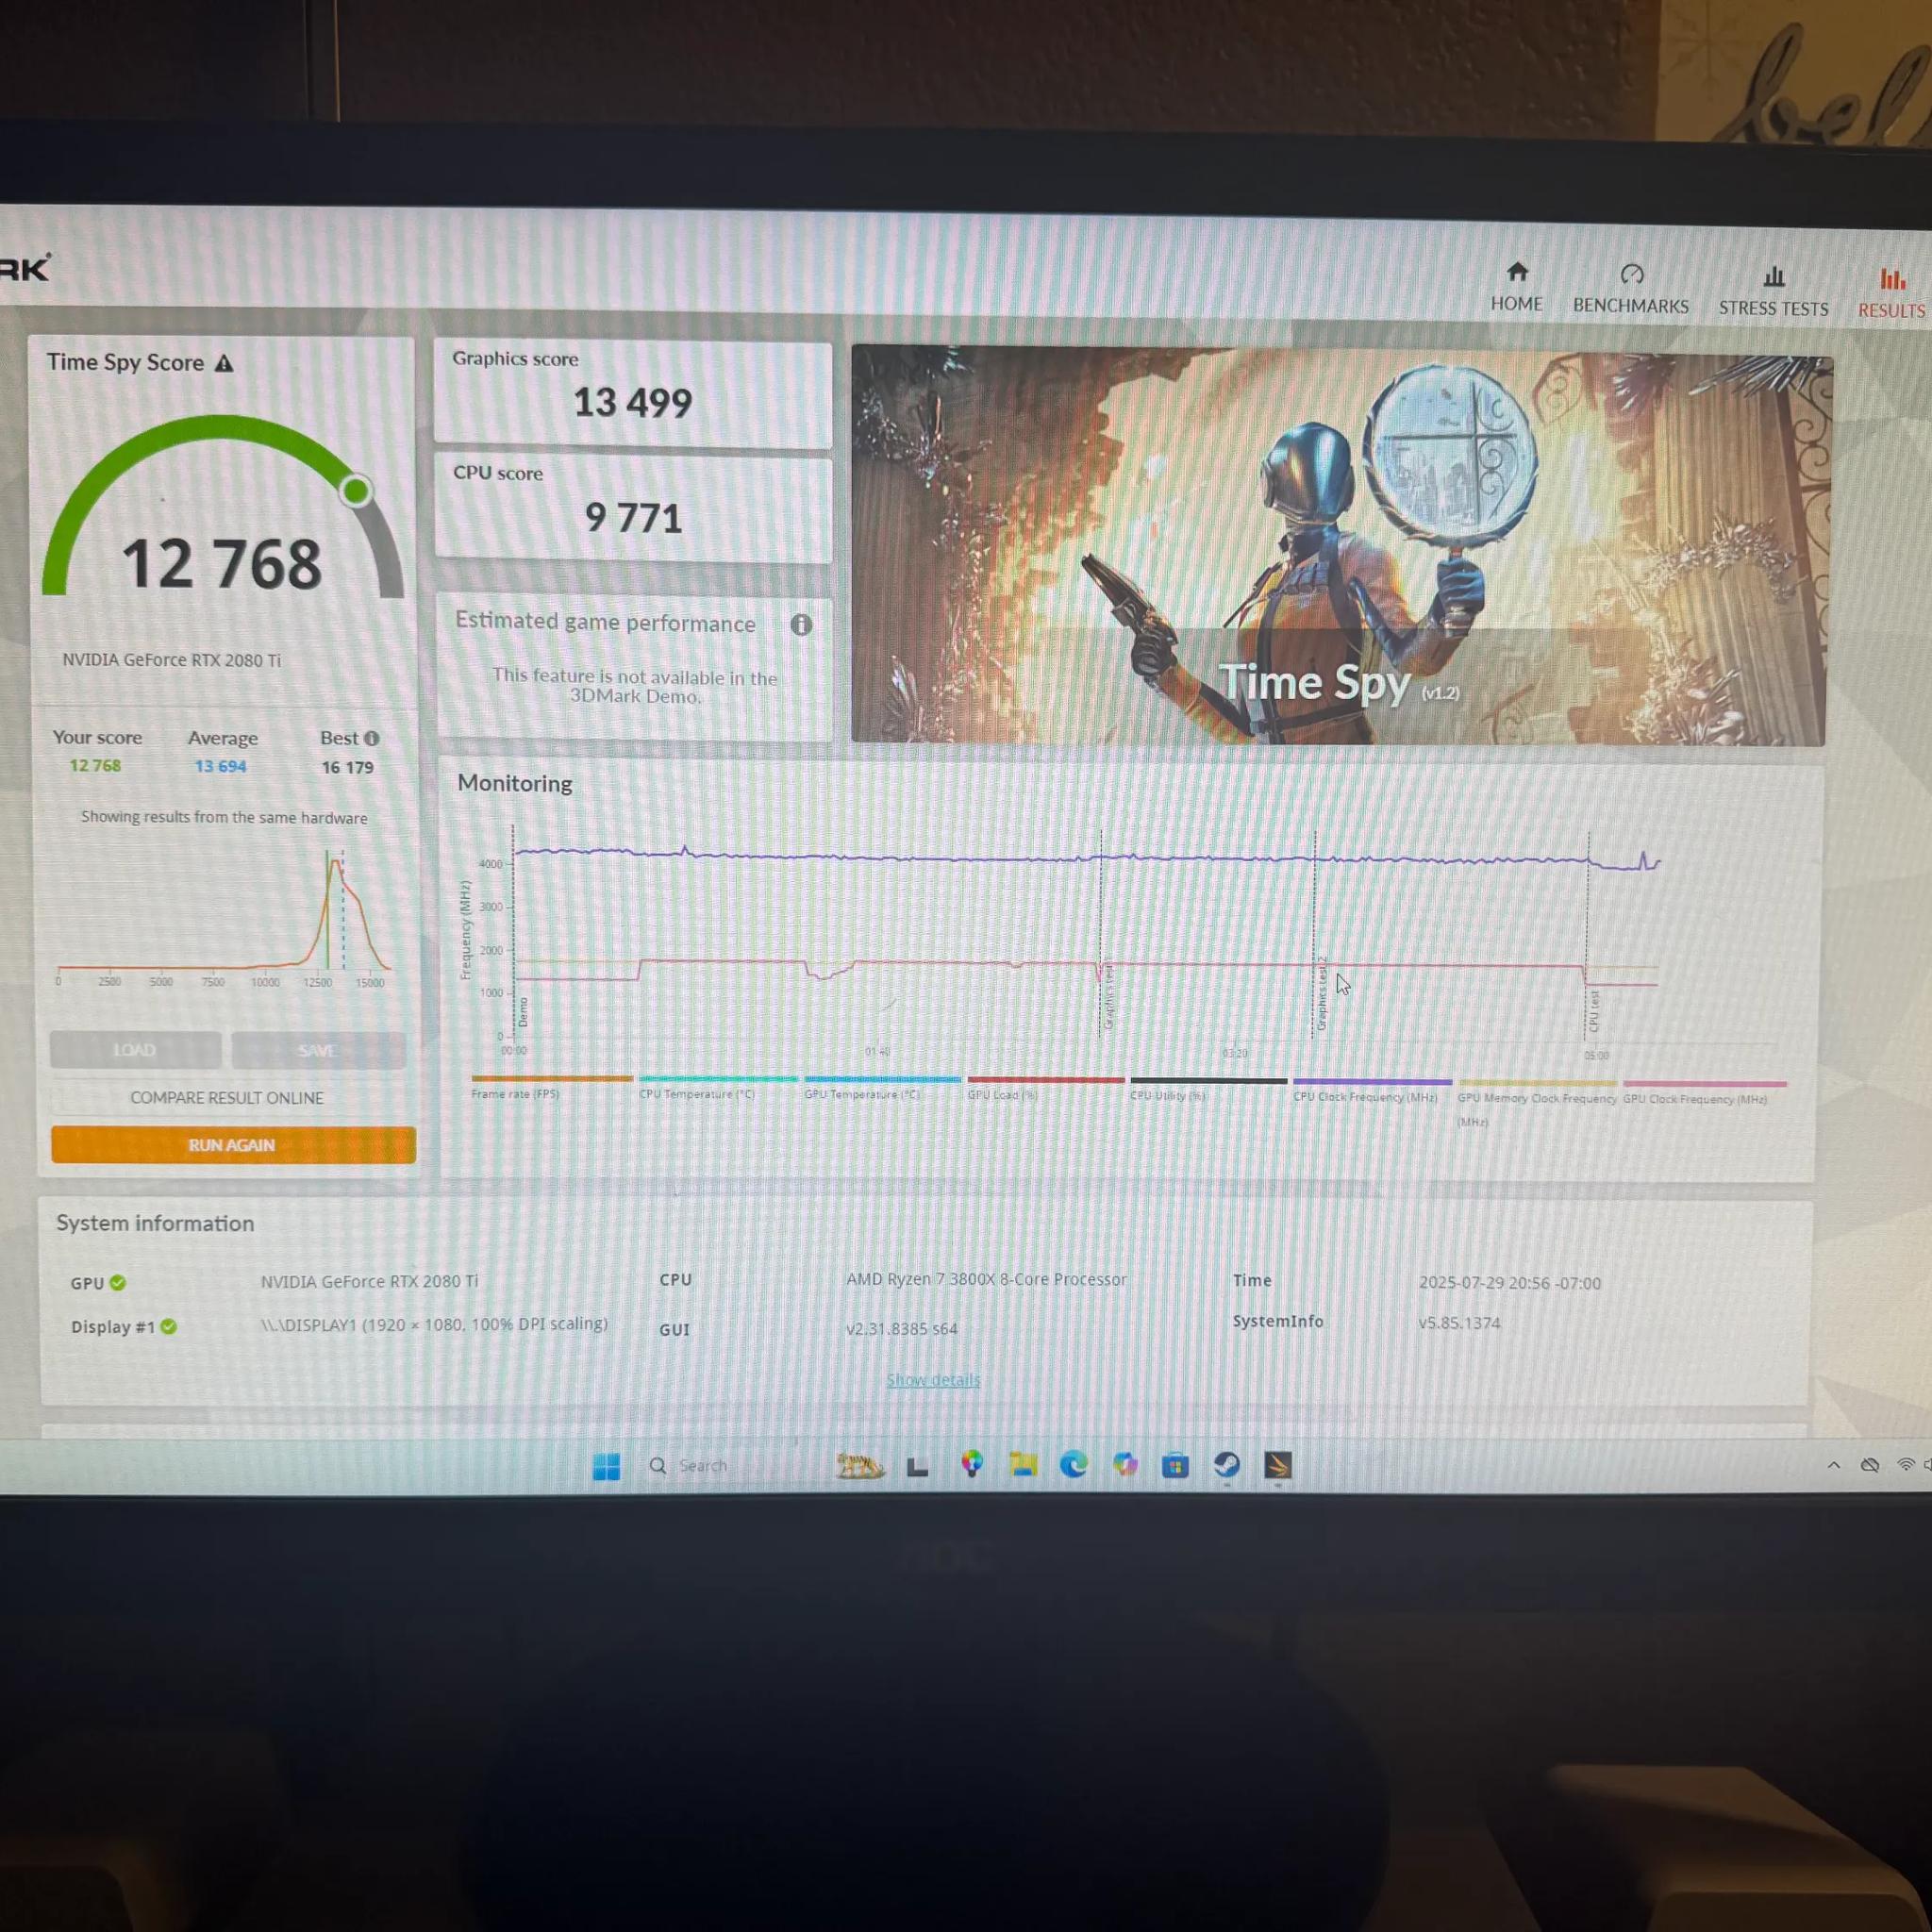Screen dimensions: 1932x1932
Task: Click the Graphics score value 13 499
Action: pyautogui.click(x=632, y=403)
